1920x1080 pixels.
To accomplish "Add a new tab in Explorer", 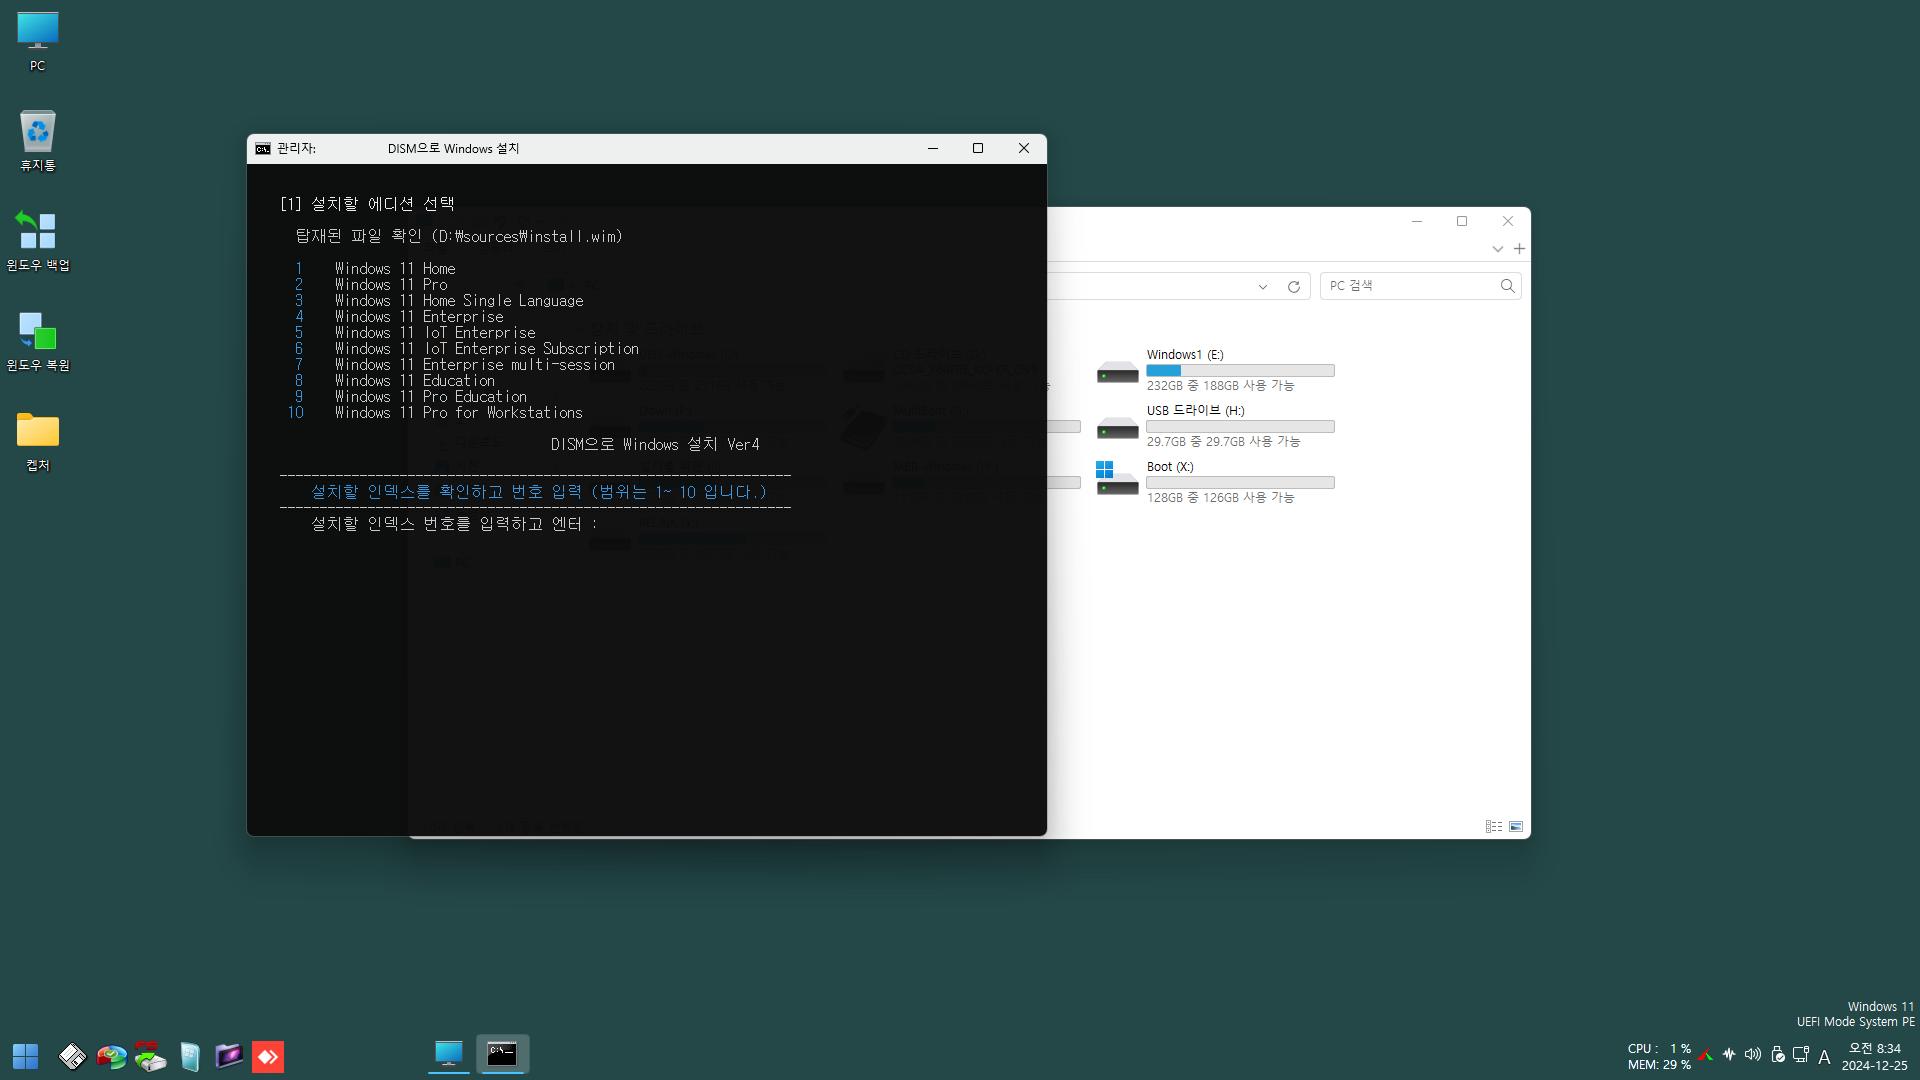I will click(x=1519, y=249).
